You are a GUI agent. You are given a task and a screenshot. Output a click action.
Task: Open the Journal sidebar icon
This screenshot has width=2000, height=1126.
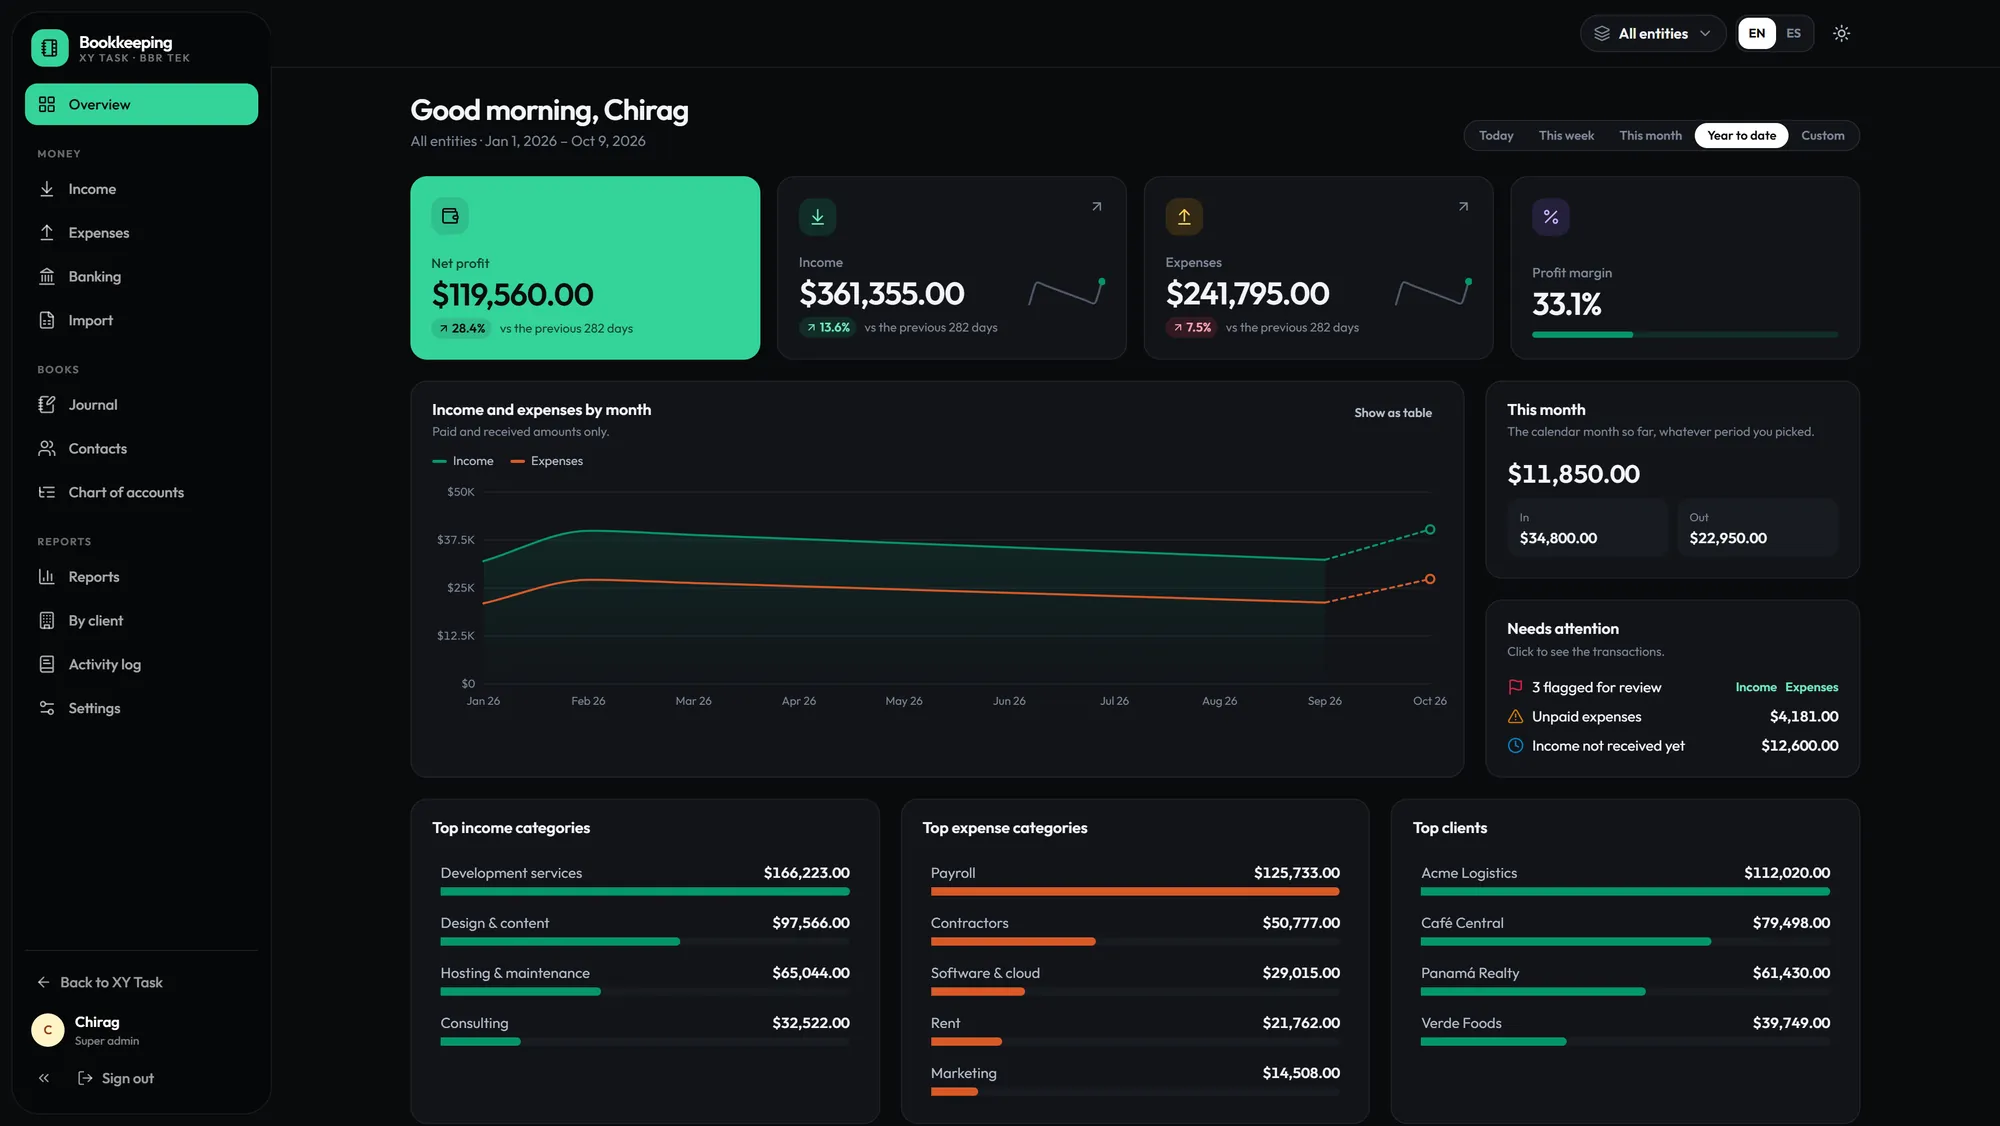point(47,405)
